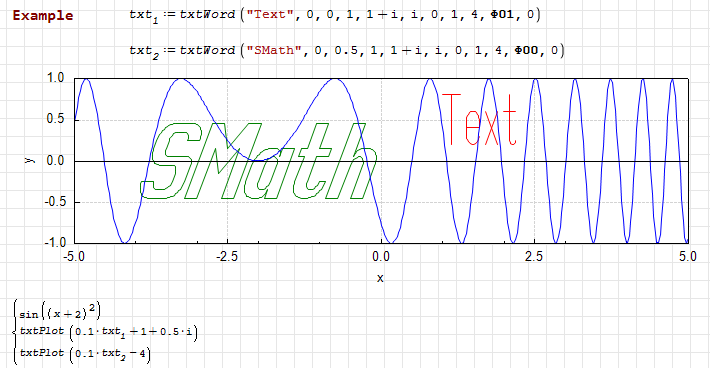This screenshot has height=368, width=710.
Task: Click the txt₂ txtWord definition formula
Action: point(347,51)
